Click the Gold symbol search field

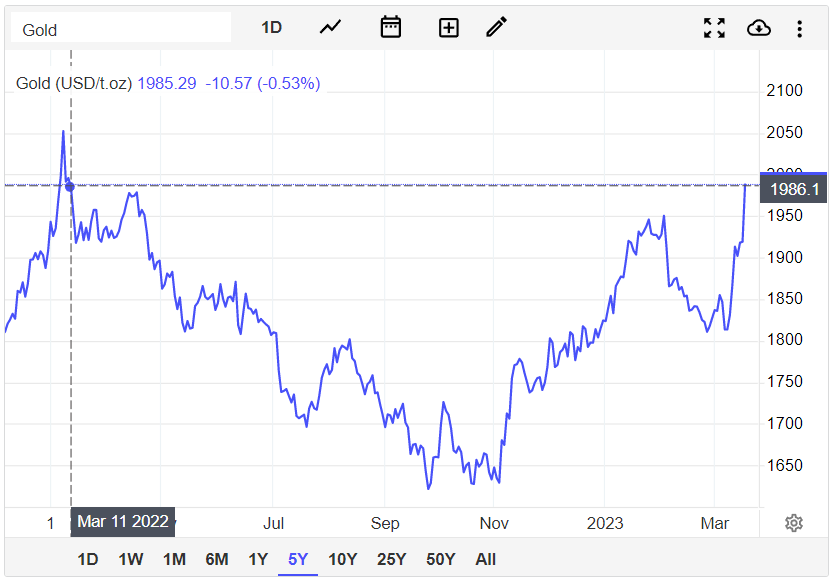[x=121, y=29]
